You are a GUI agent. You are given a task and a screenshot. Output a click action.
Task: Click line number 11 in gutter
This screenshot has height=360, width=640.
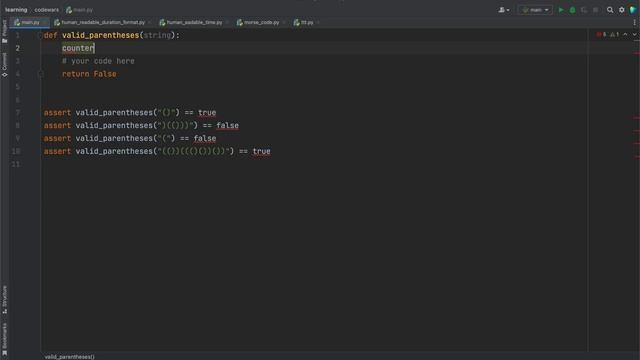pyautogui.click(x=16, y=164)
